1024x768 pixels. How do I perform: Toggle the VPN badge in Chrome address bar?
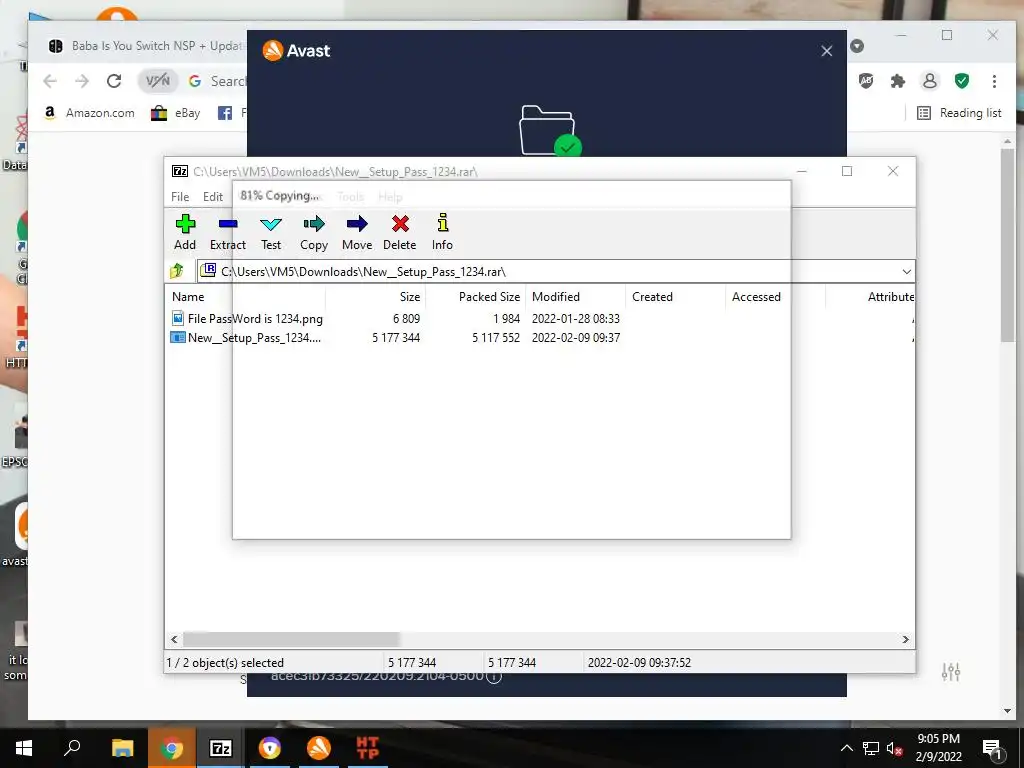tap(157, 81)
